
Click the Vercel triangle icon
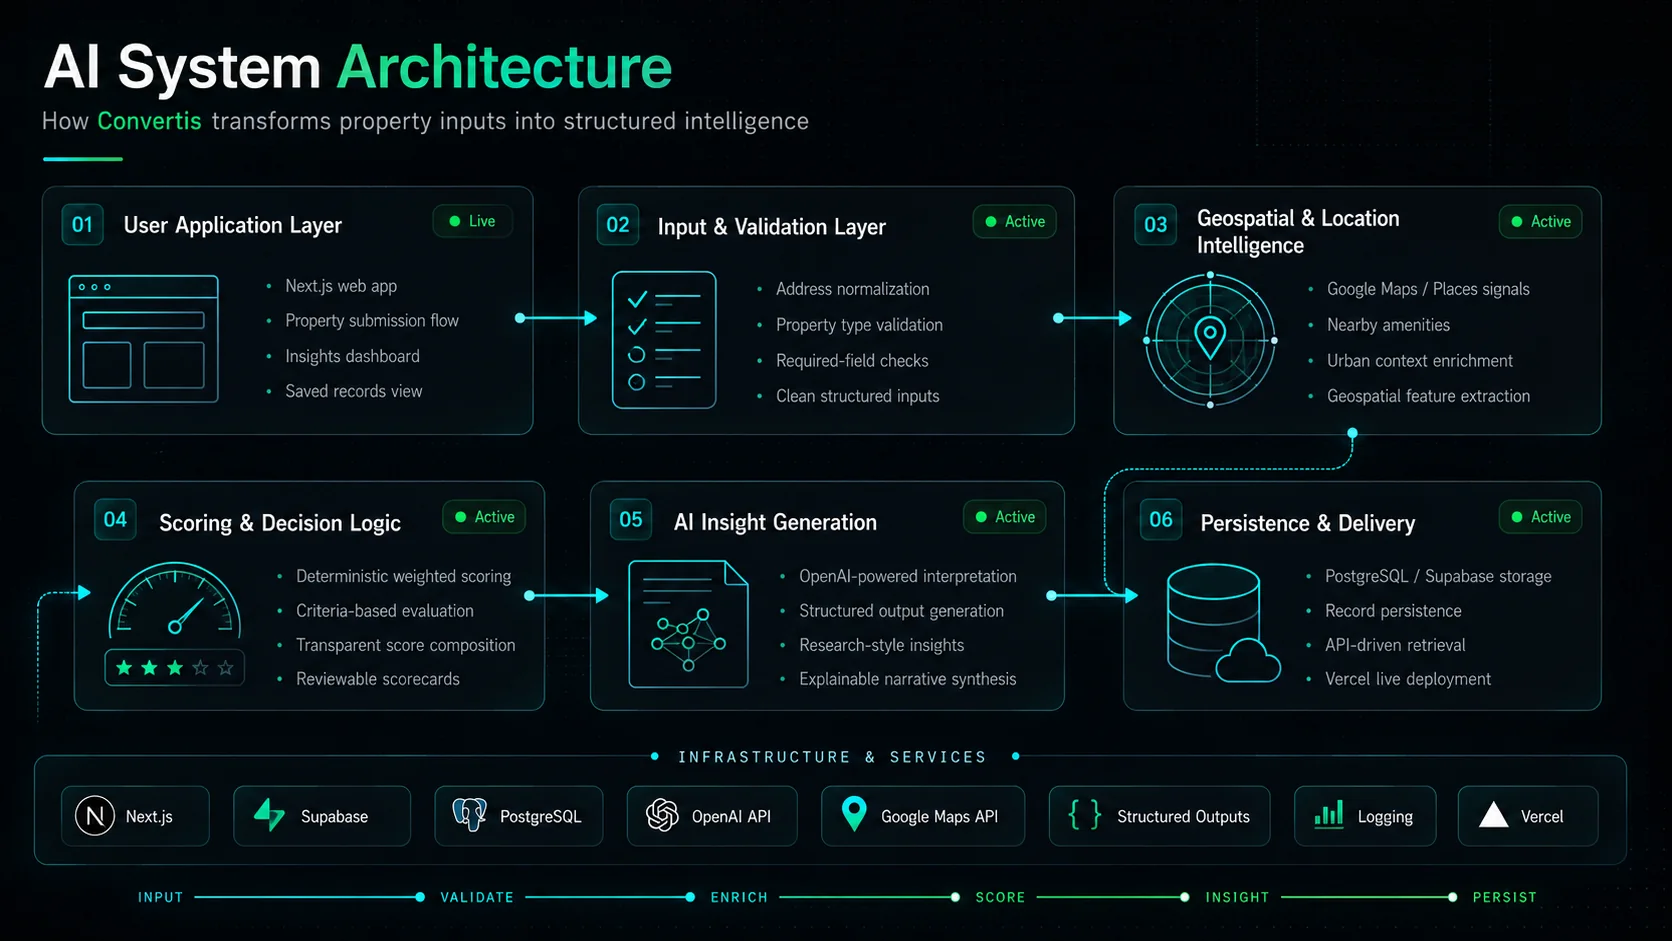1493,815
